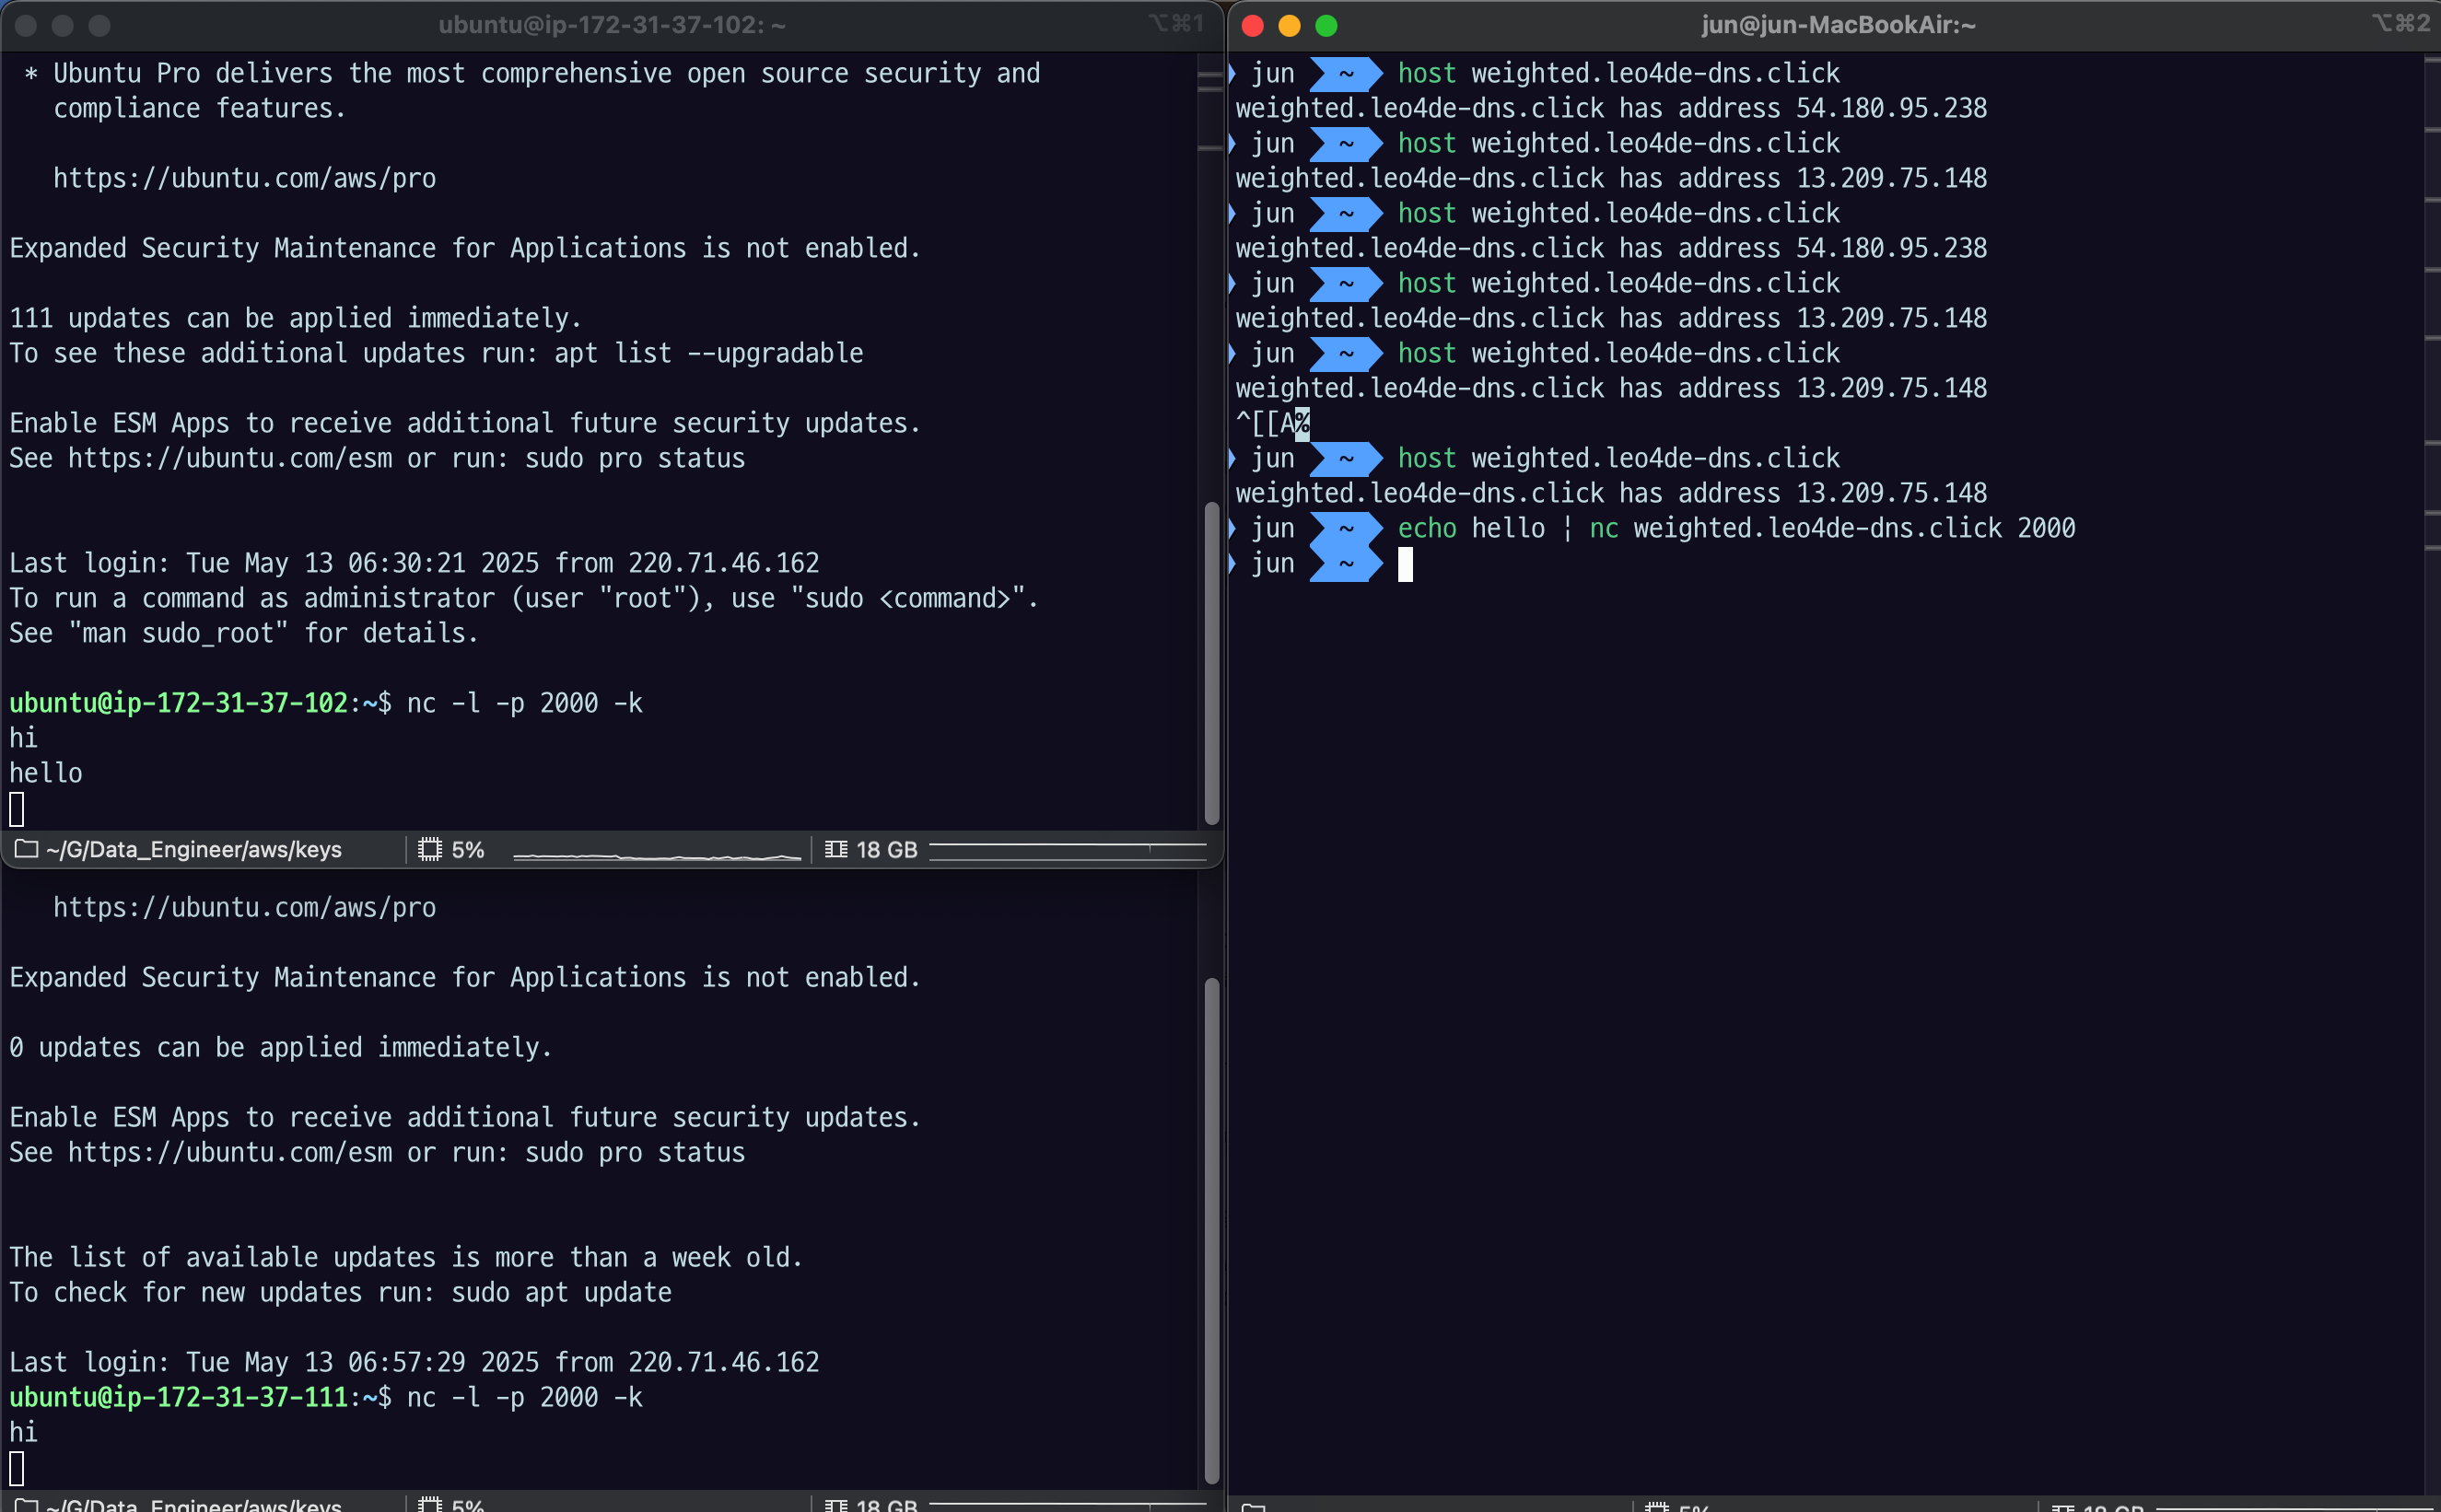2441x1512 pixels.
Task: Click the tilde directory segment on the empty prompt line
Action: click(x=1346, y=564)
